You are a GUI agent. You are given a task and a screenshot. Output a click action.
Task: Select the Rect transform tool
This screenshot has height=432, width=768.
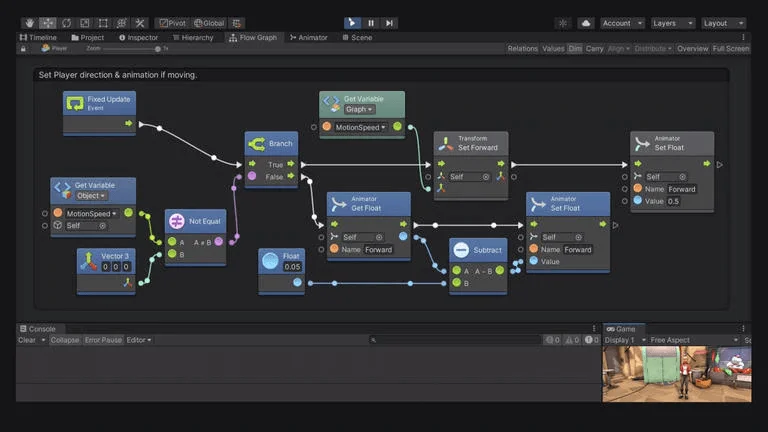tap(103, 23)
